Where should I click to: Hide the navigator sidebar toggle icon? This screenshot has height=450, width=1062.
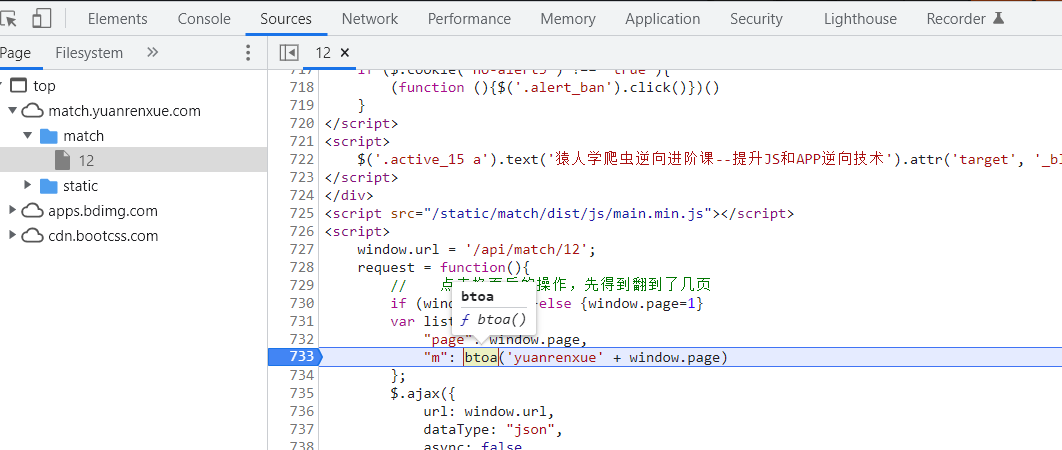(289, 52)
